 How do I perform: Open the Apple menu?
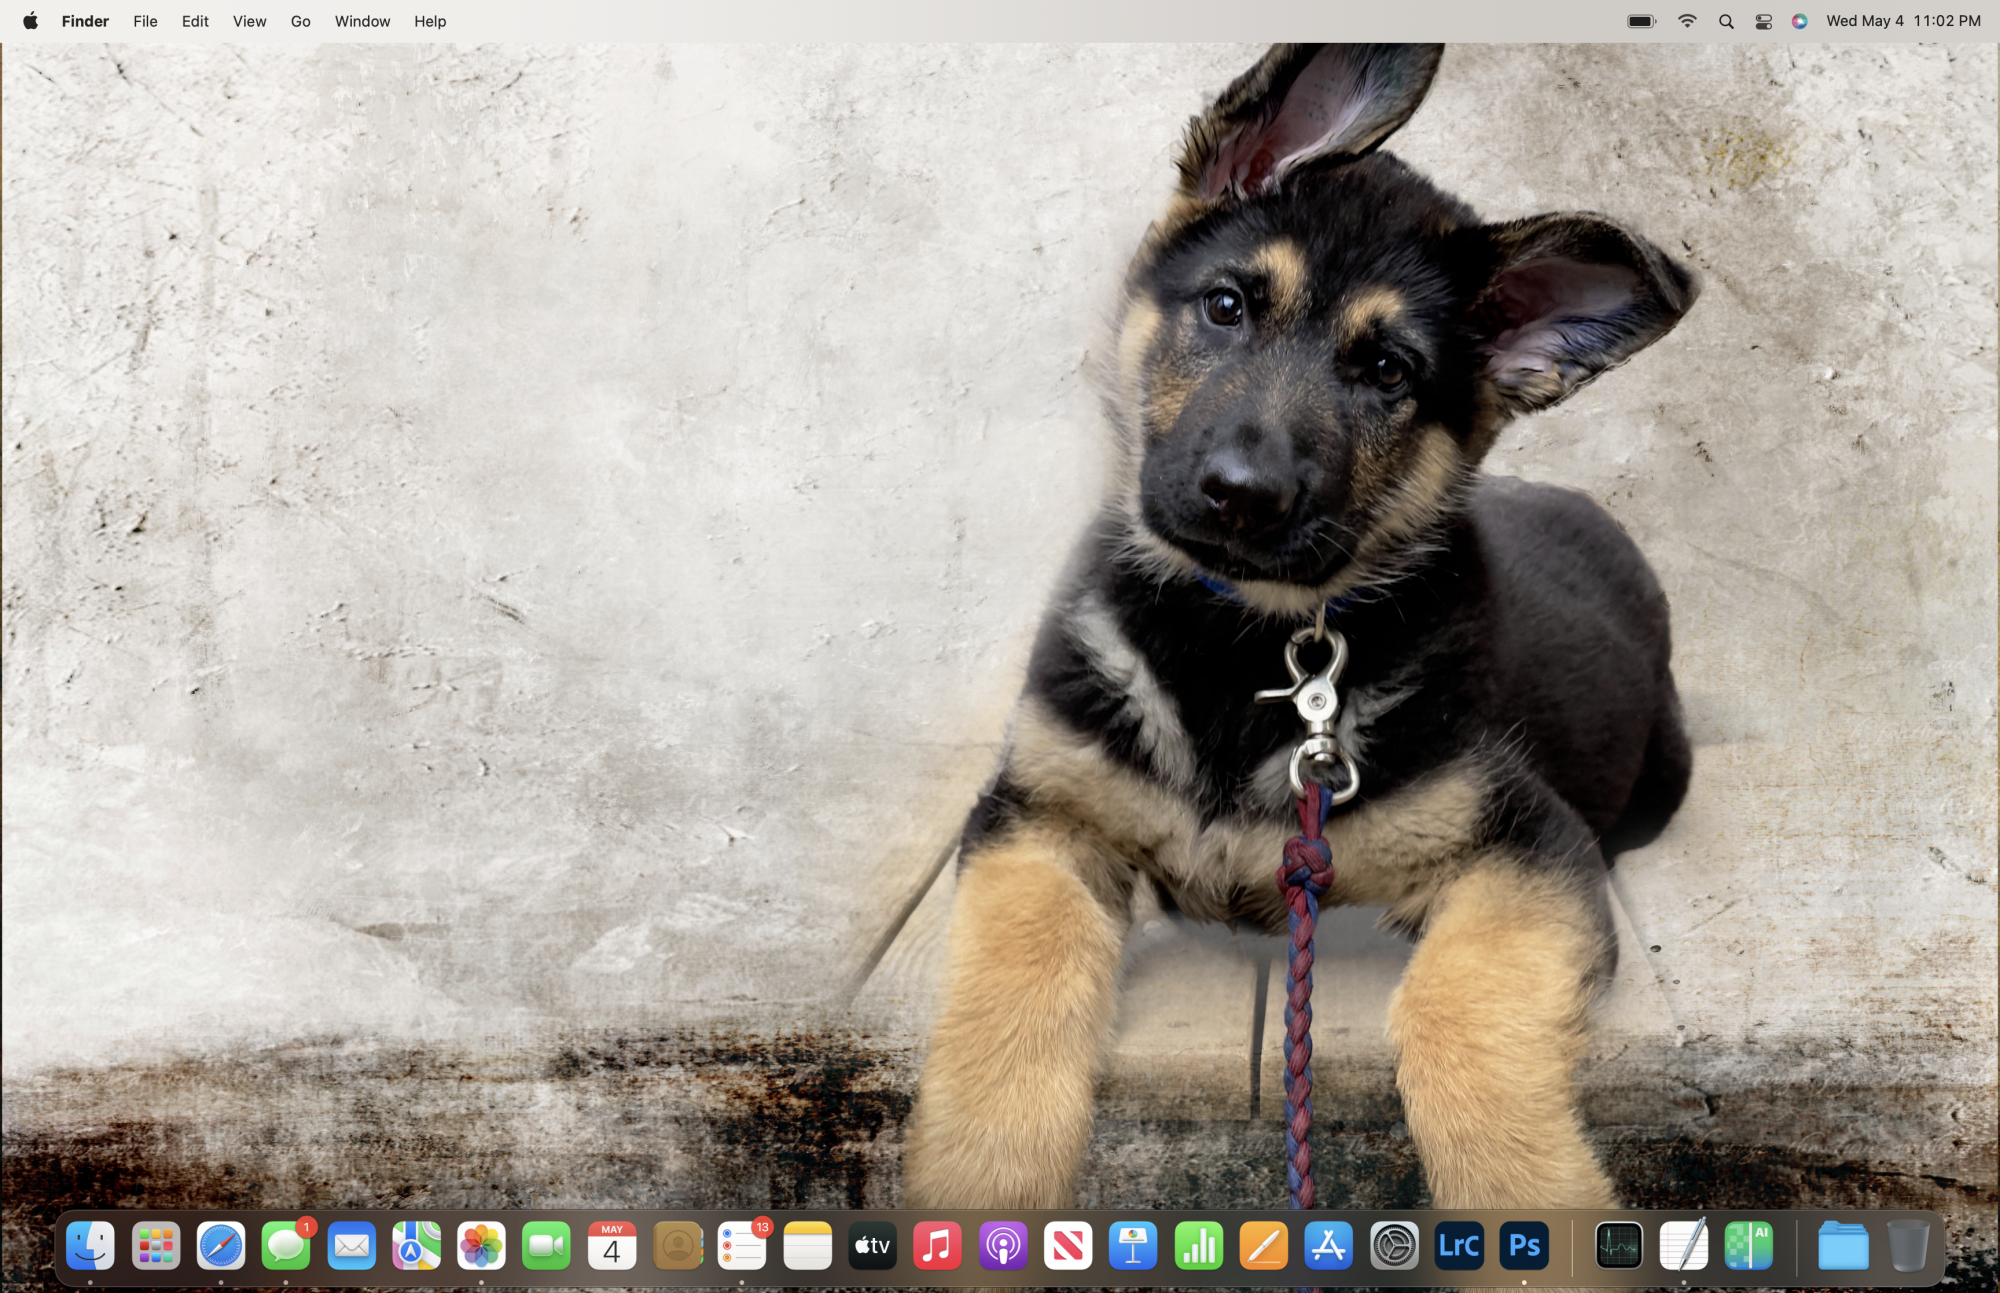30,21
